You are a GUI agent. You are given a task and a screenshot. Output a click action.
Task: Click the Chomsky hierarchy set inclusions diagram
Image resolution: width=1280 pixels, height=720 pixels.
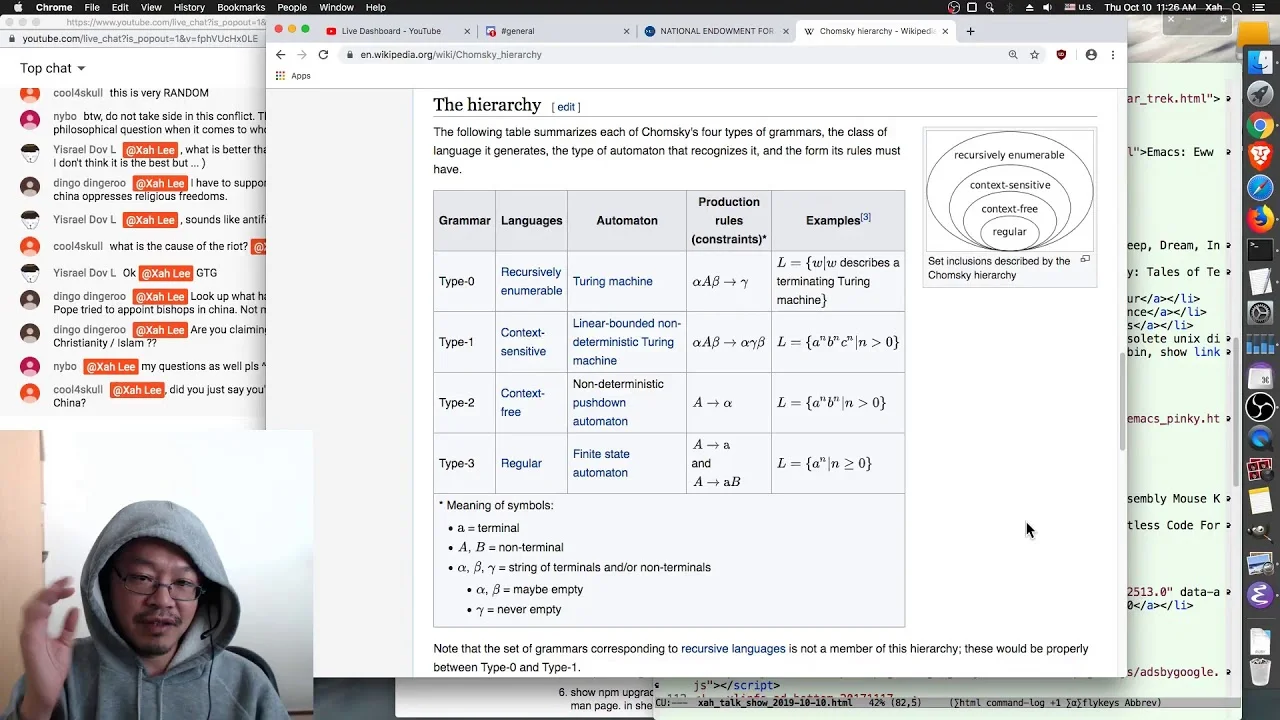(x=1009, y=190)
